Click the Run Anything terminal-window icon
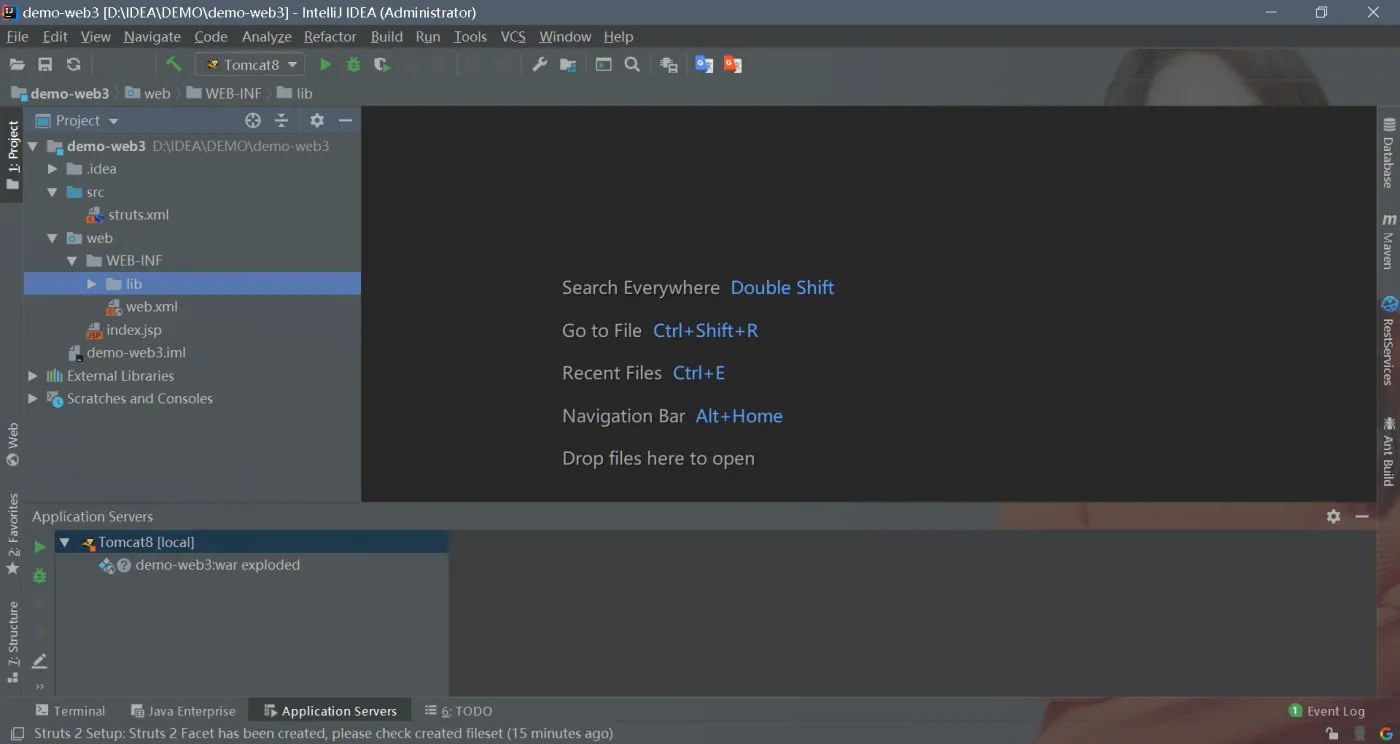 point(603,64)
